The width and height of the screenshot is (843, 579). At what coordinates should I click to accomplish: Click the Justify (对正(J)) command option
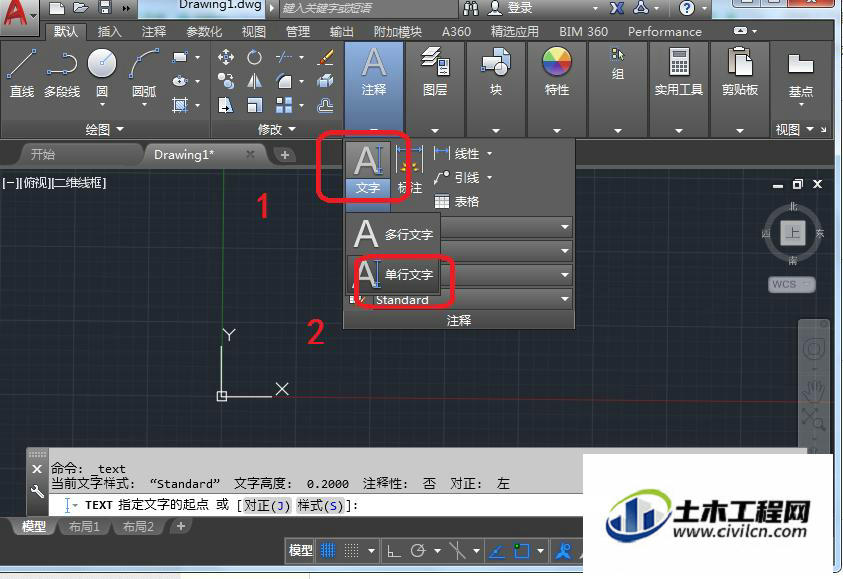[267, 506]
